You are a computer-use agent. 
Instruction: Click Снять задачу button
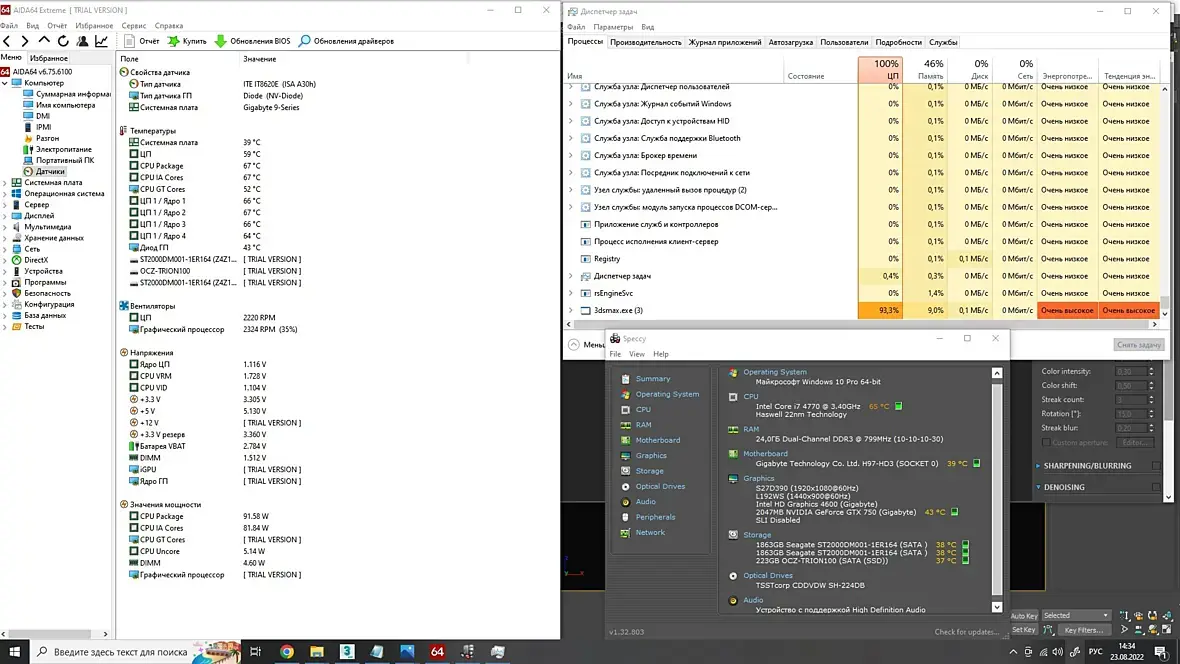click(1139, 345)
